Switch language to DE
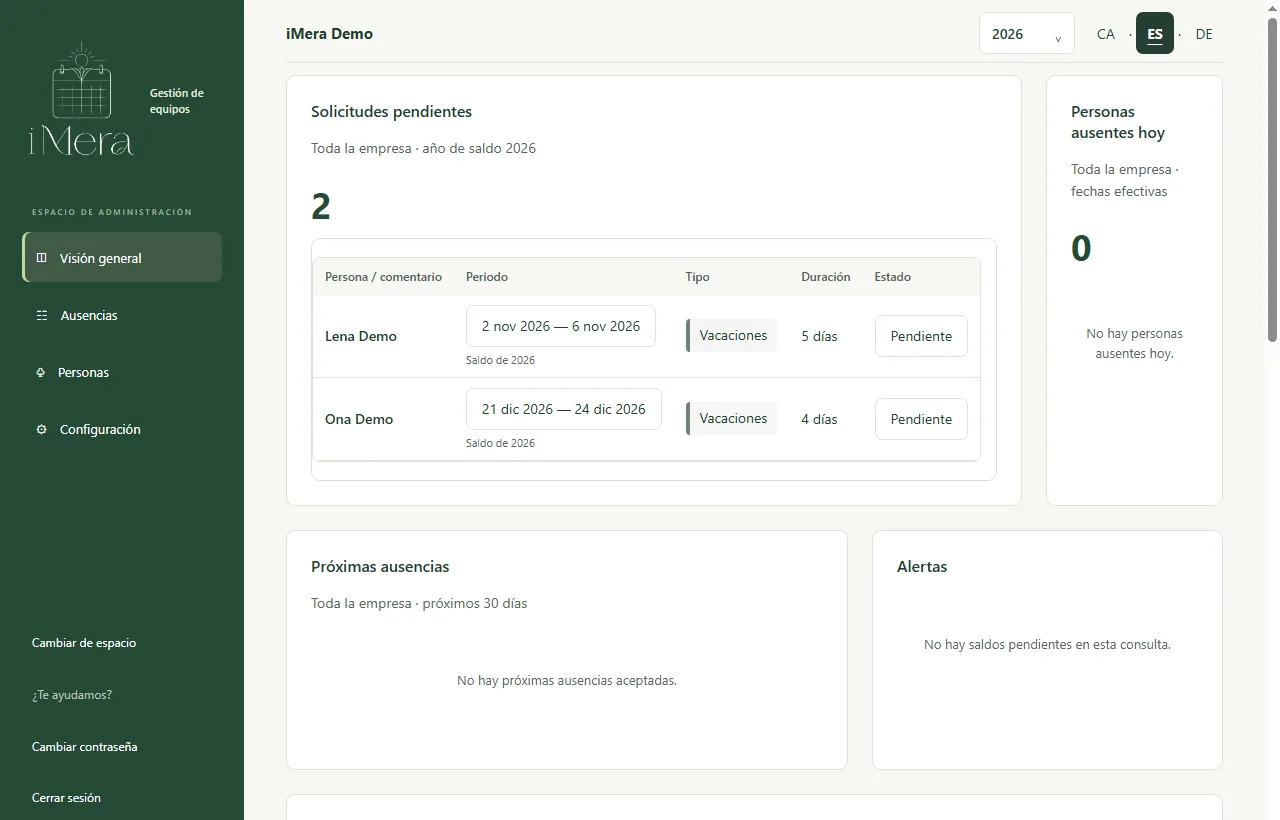This screenshot has height=820, width=1280. (1204, 34)
